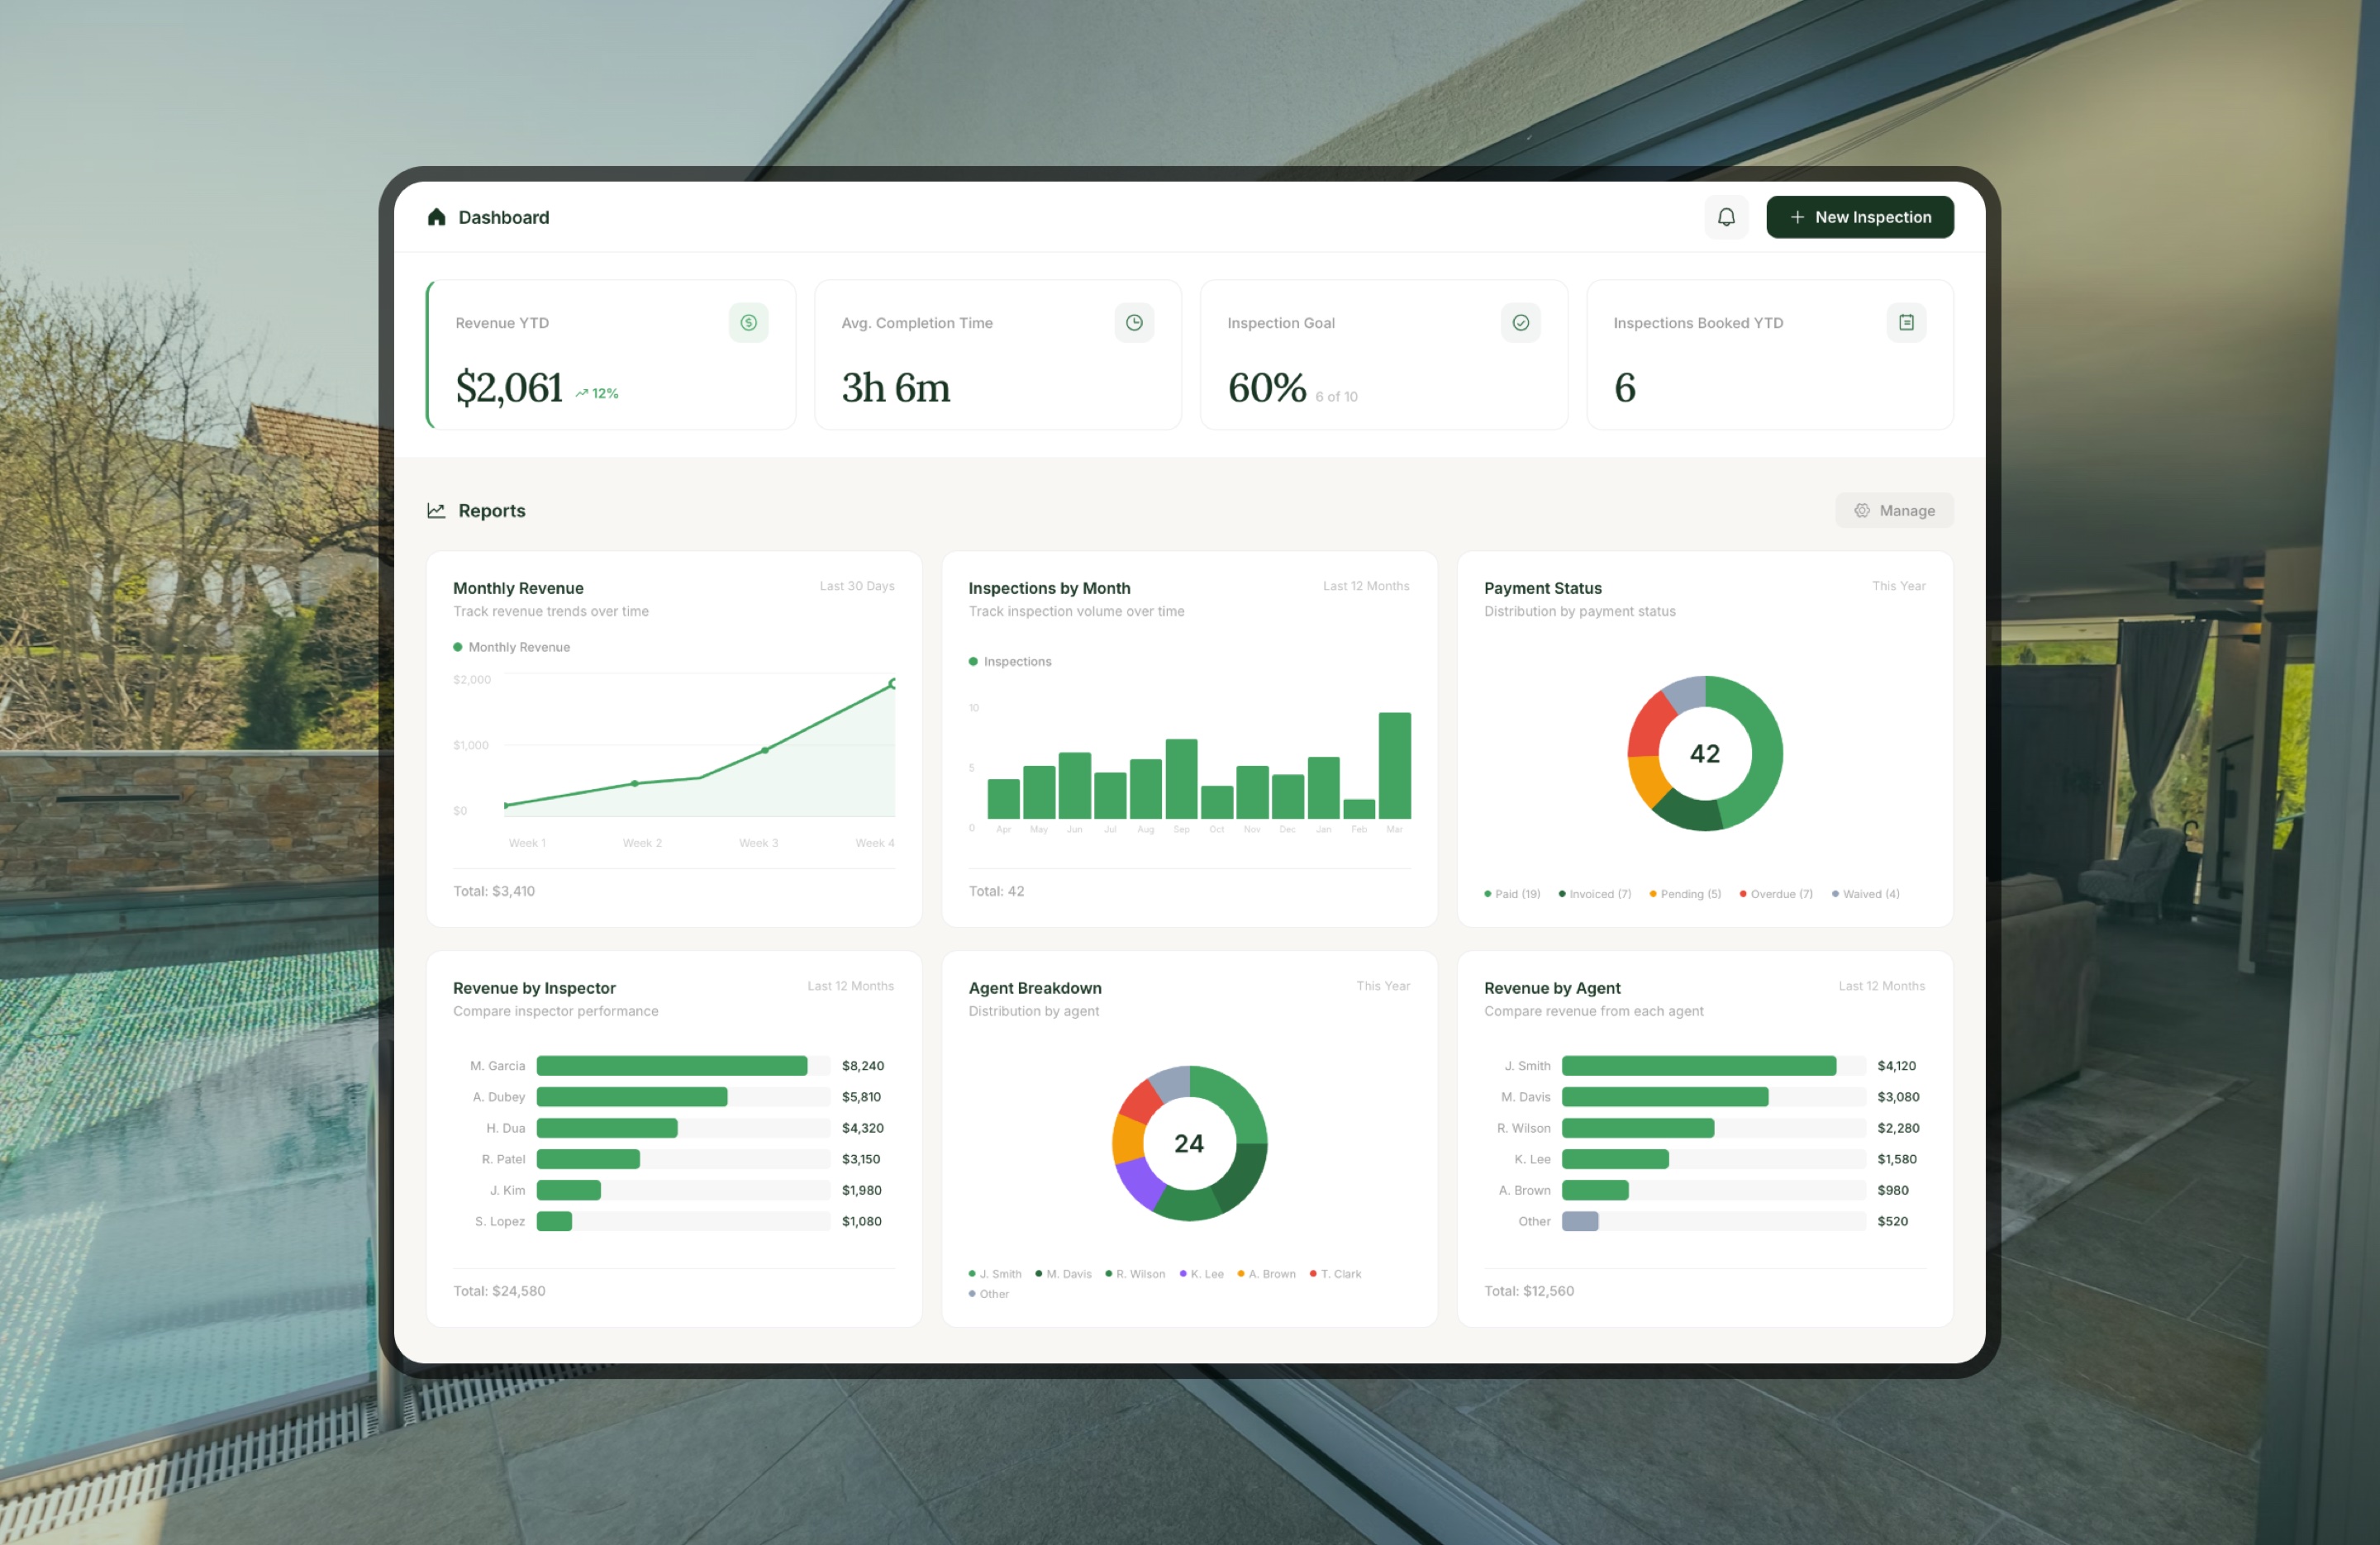
Task: Click the document icon on Inspections Booked YTD card
Action: point(1906,322)
